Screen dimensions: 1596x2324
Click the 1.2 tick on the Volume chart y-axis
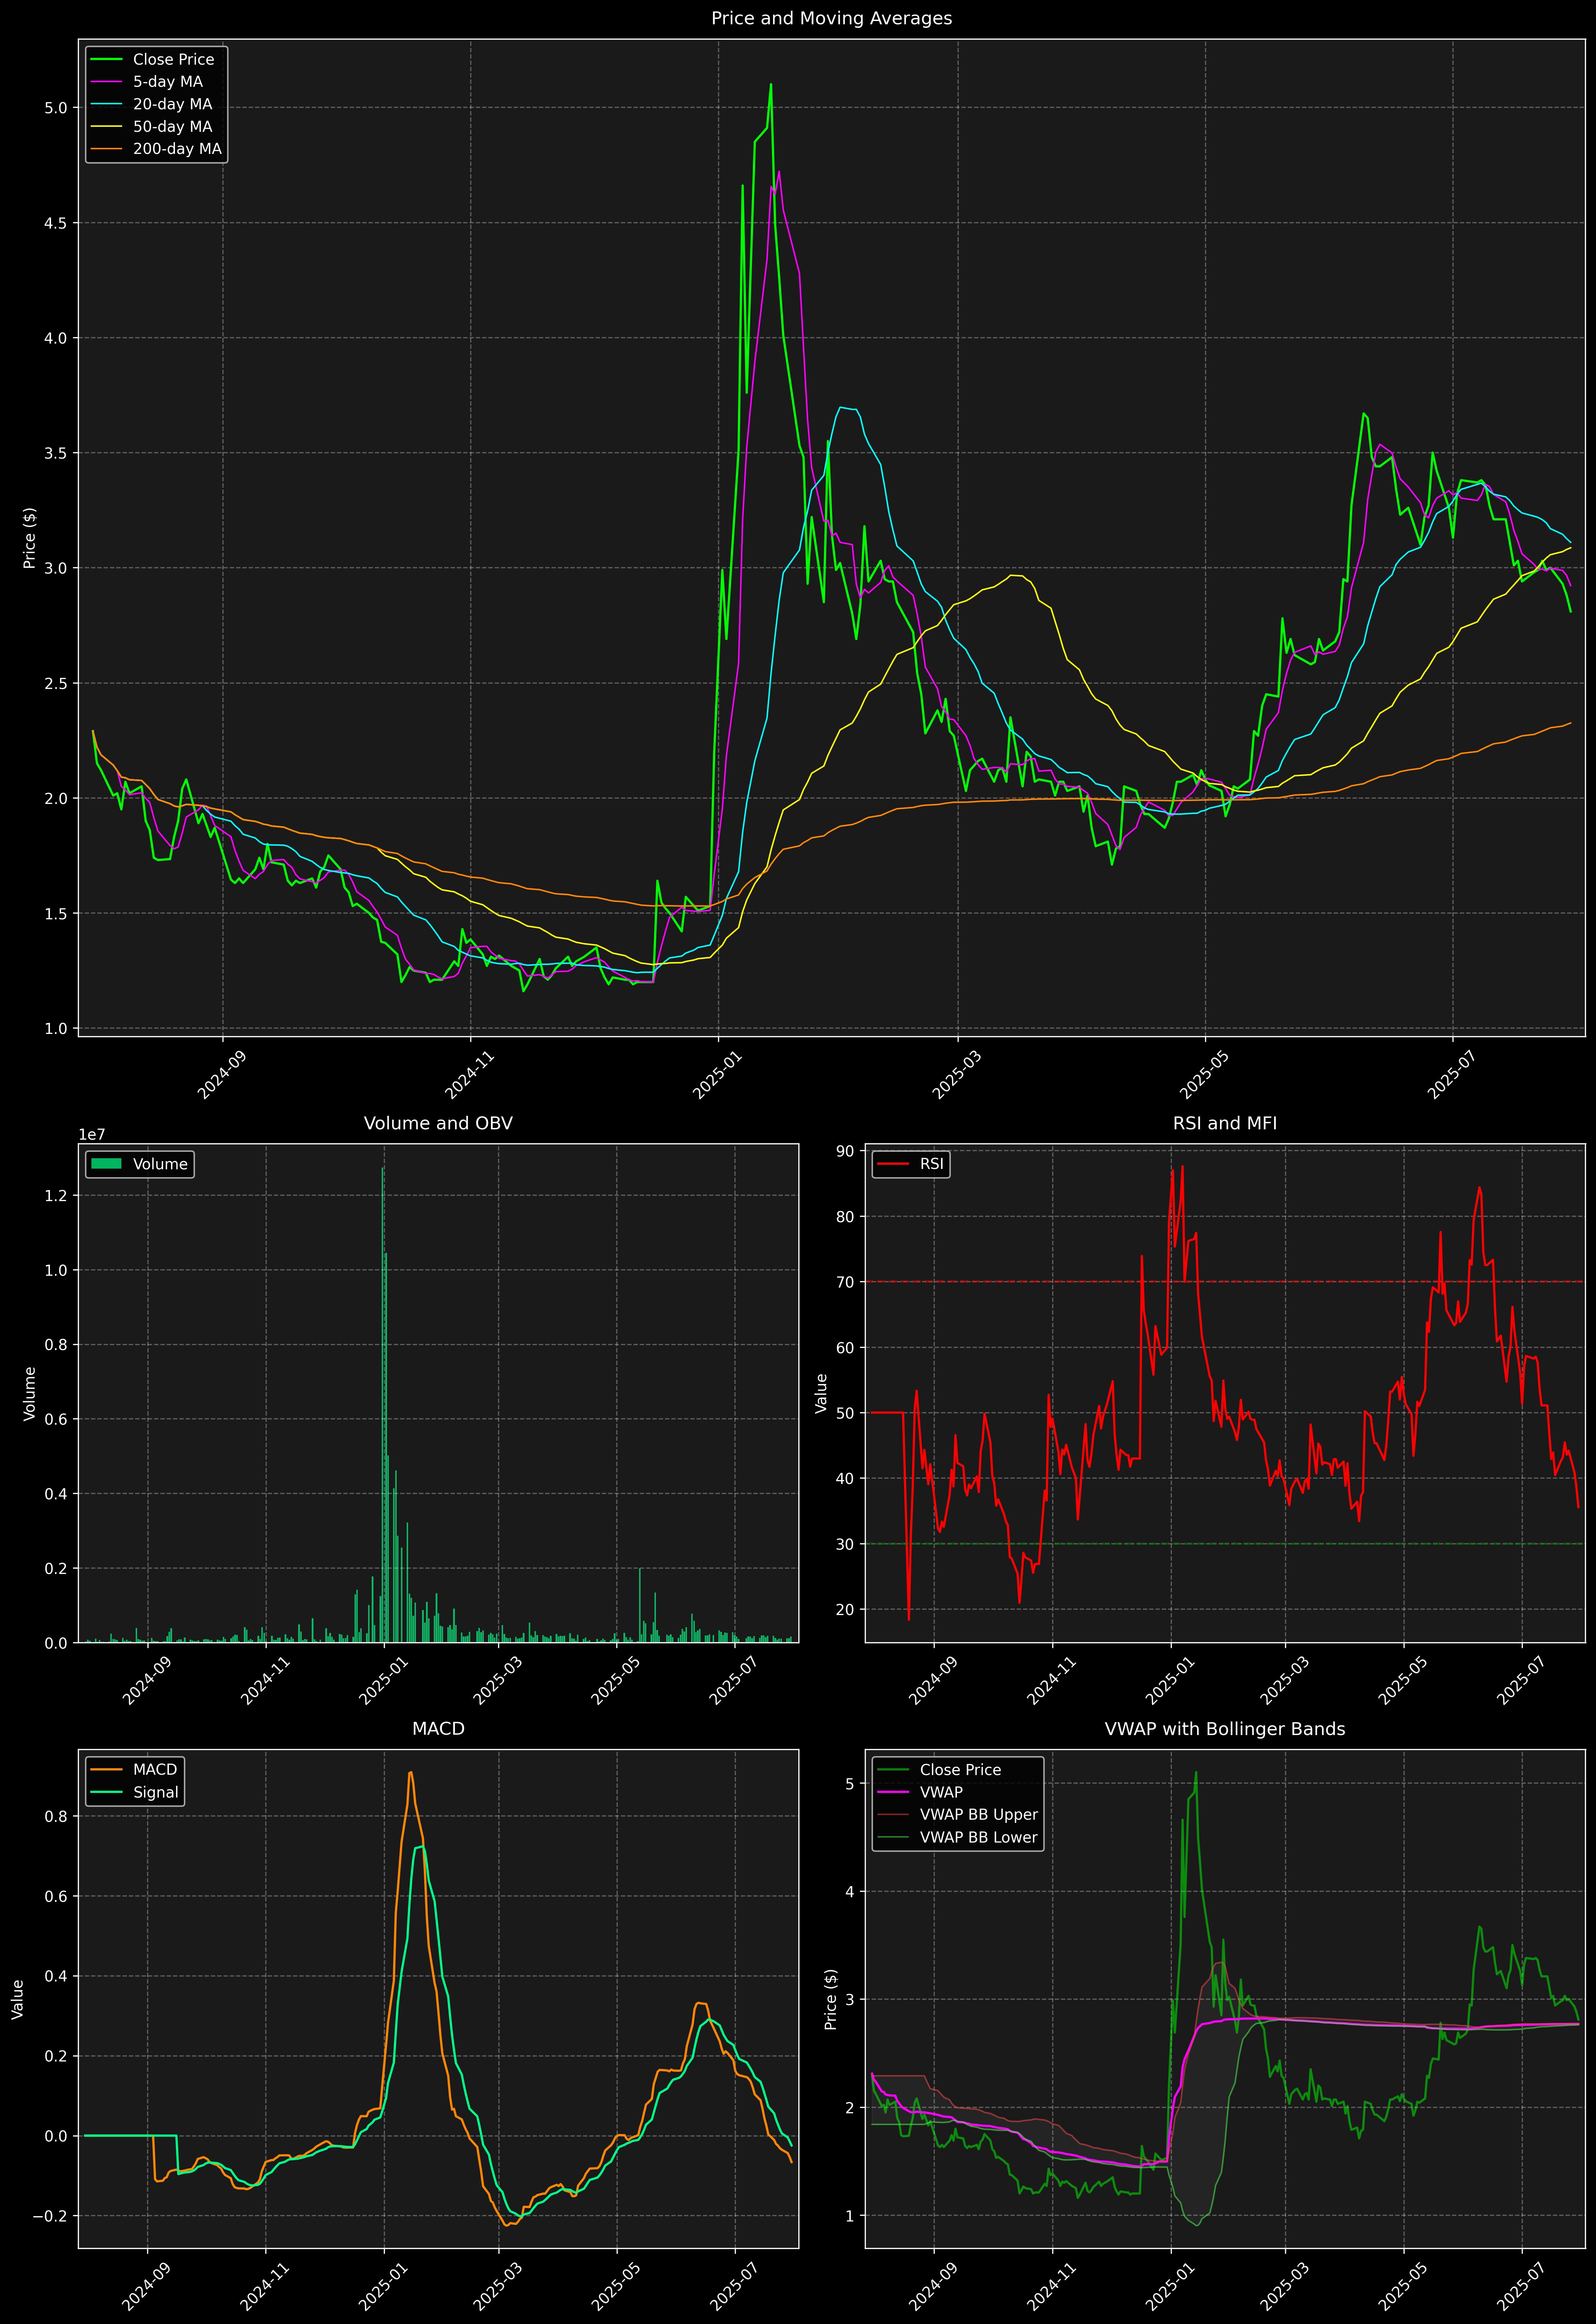(x=56, y=1196)
